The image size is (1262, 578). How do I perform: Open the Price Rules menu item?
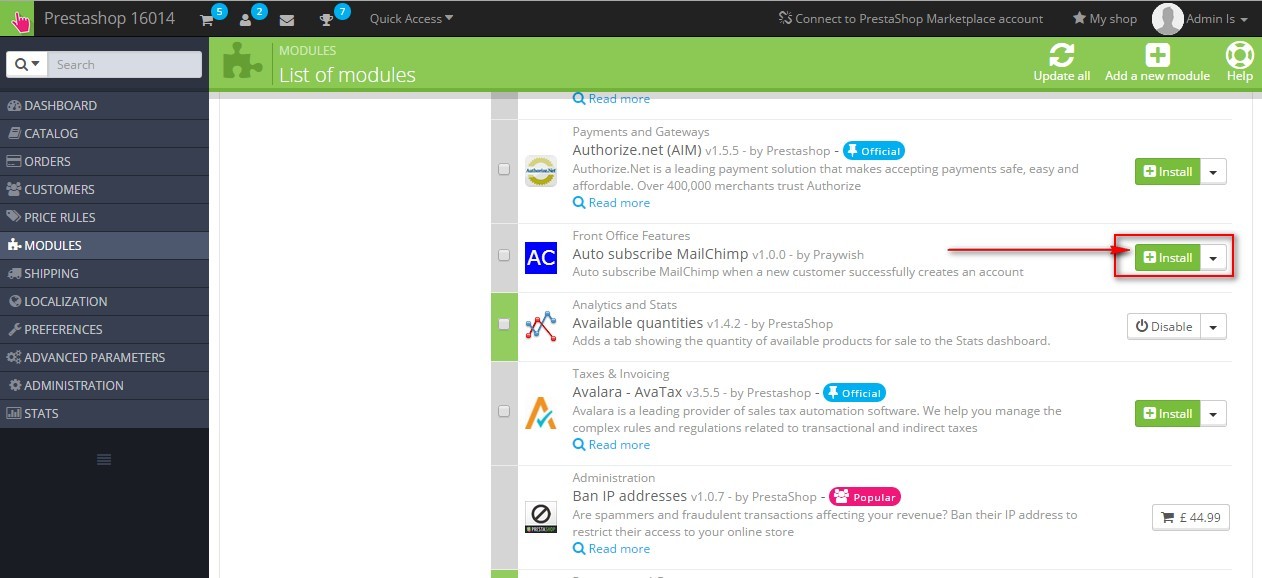pos(104,217)
